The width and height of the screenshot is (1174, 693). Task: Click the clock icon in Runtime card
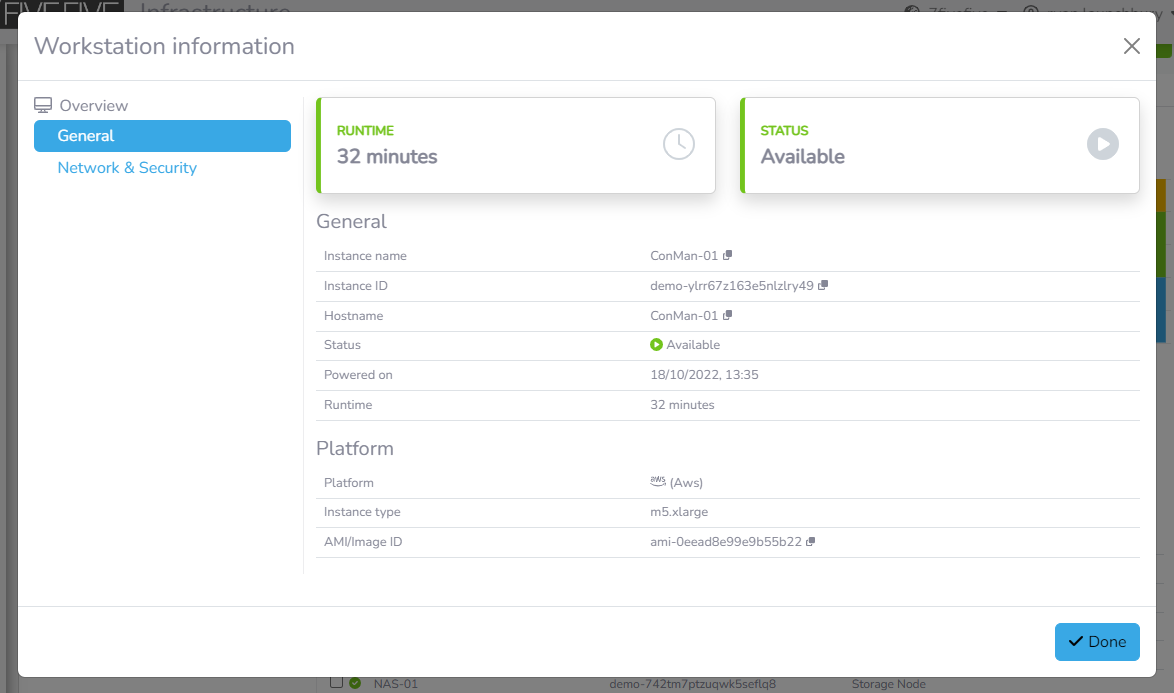pos(678,144)
